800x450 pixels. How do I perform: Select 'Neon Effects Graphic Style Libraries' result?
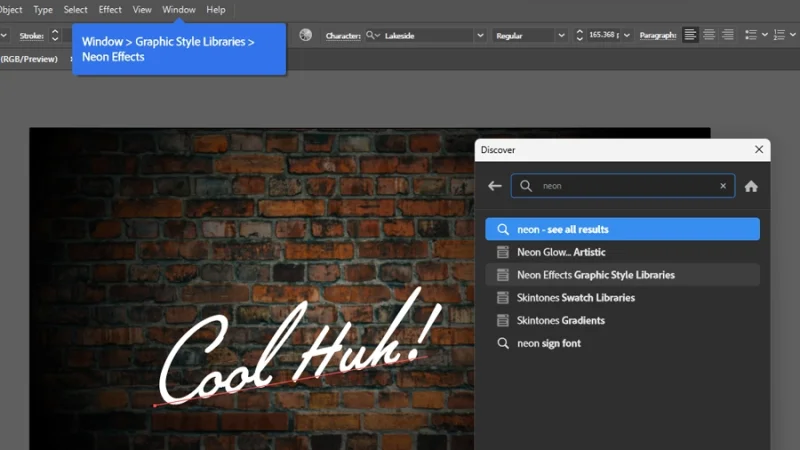pos(622,275)
